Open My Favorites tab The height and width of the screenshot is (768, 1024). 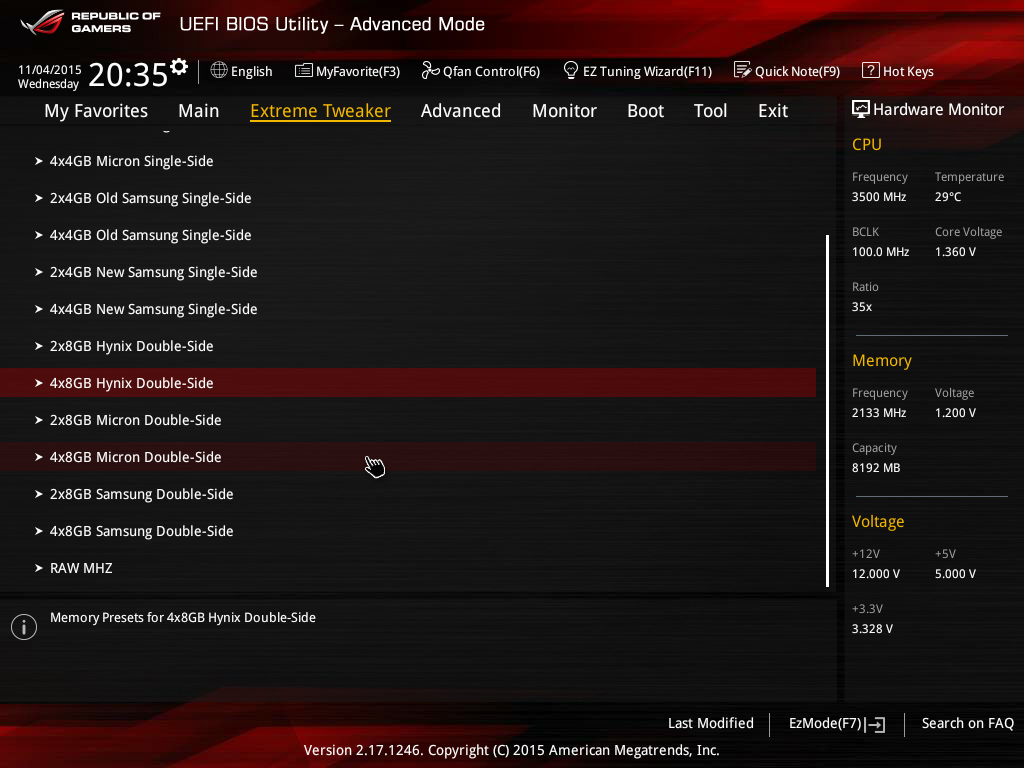(96, 111)
